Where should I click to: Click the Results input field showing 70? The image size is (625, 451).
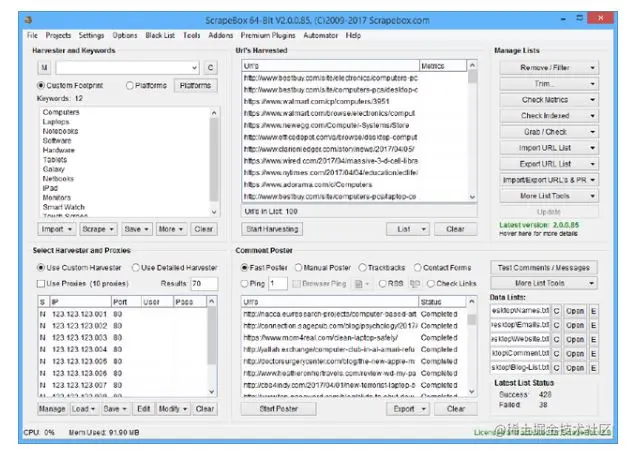[x=204, y=284]
